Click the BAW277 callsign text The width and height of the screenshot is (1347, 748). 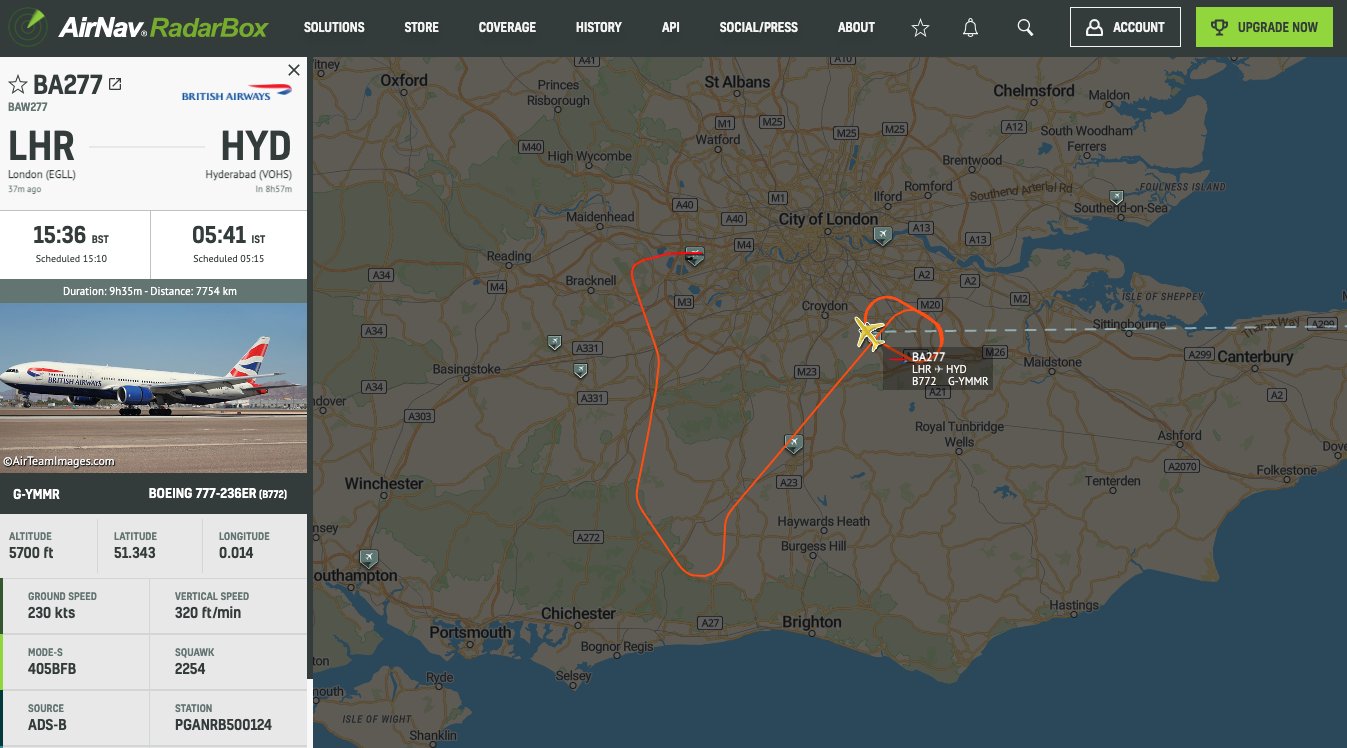coord(28,107)
